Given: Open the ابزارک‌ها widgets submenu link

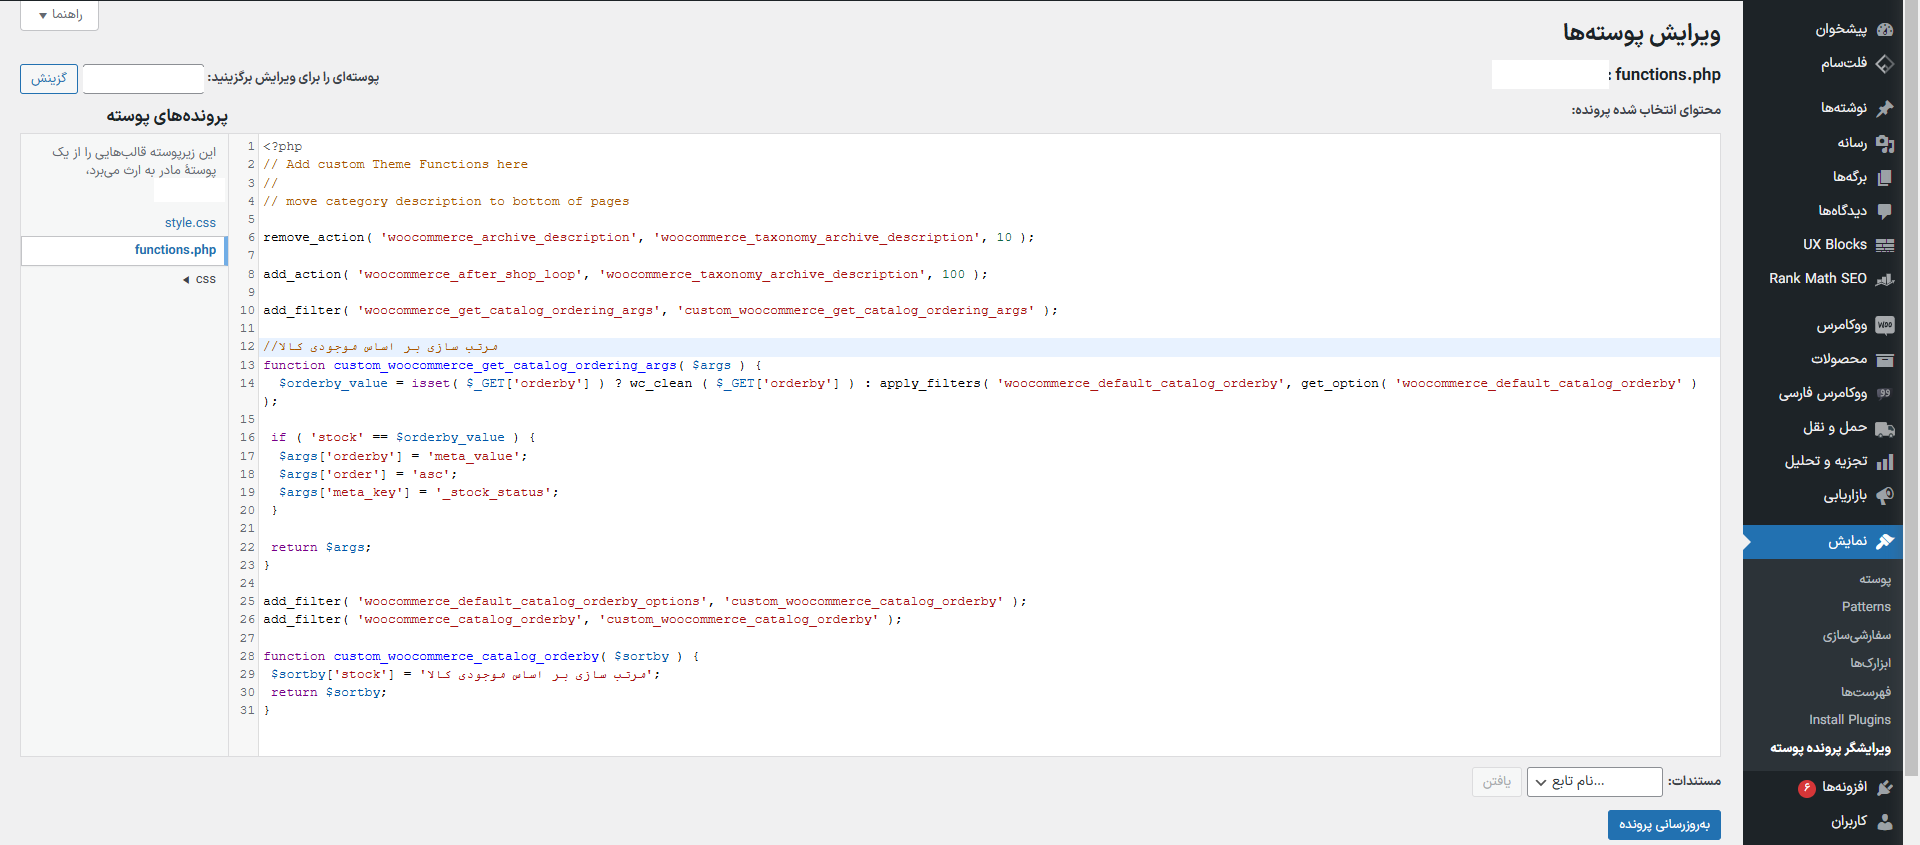Looking at the screenshot, I should tap(1870, 663).
